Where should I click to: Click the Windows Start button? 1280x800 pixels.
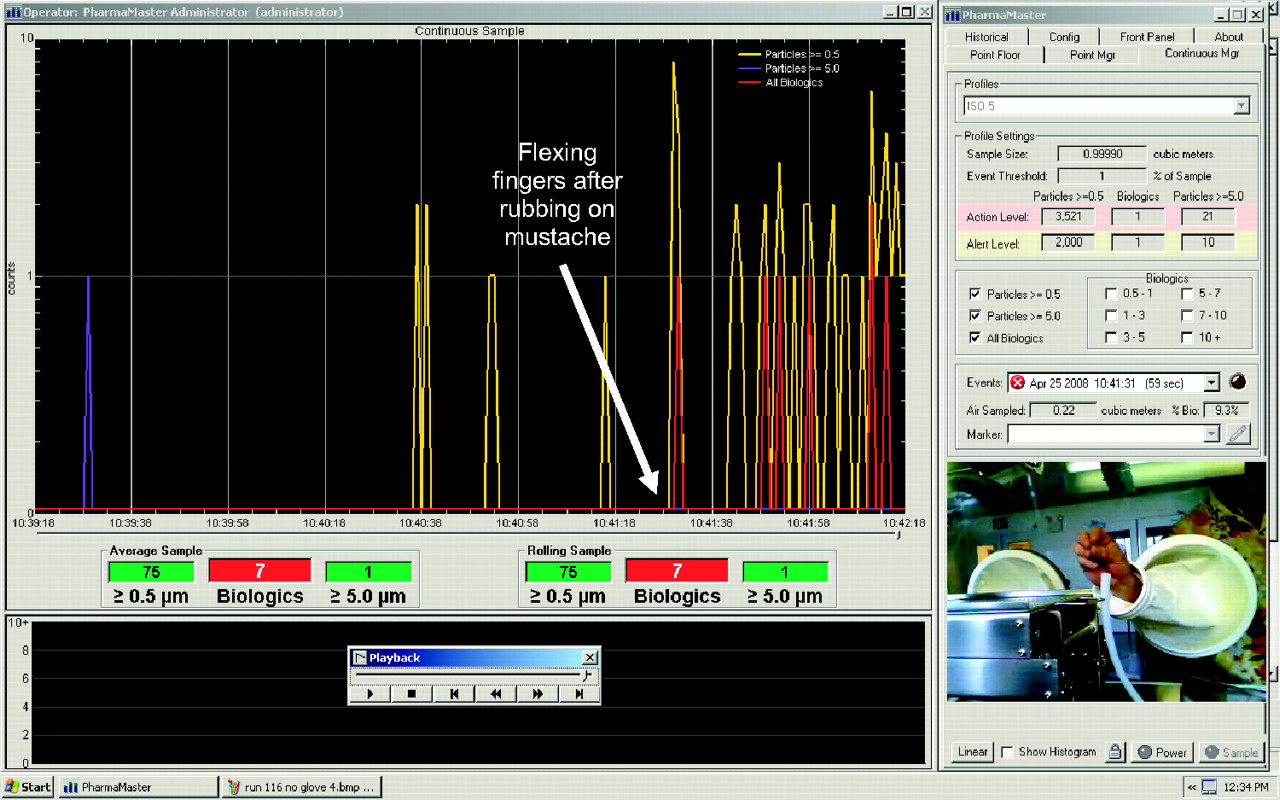pyautogui.click(x=28, y=787)
